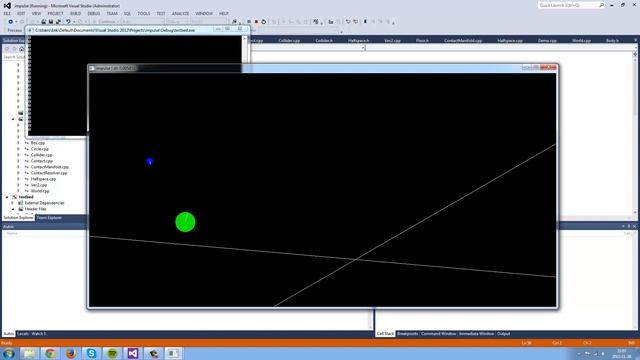
Task: Select ContactResolver.cpp in Solution Explorer
Action: (49, 173)
